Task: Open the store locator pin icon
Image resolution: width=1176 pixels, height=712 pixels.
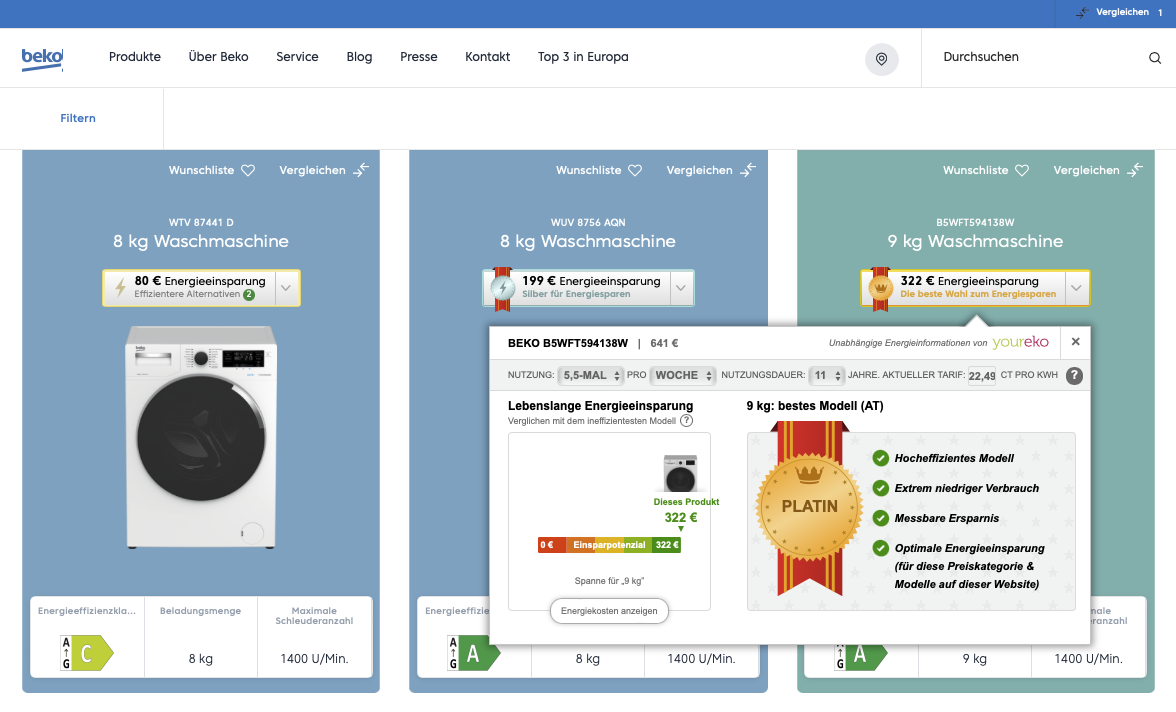Action: click(881, 59)
